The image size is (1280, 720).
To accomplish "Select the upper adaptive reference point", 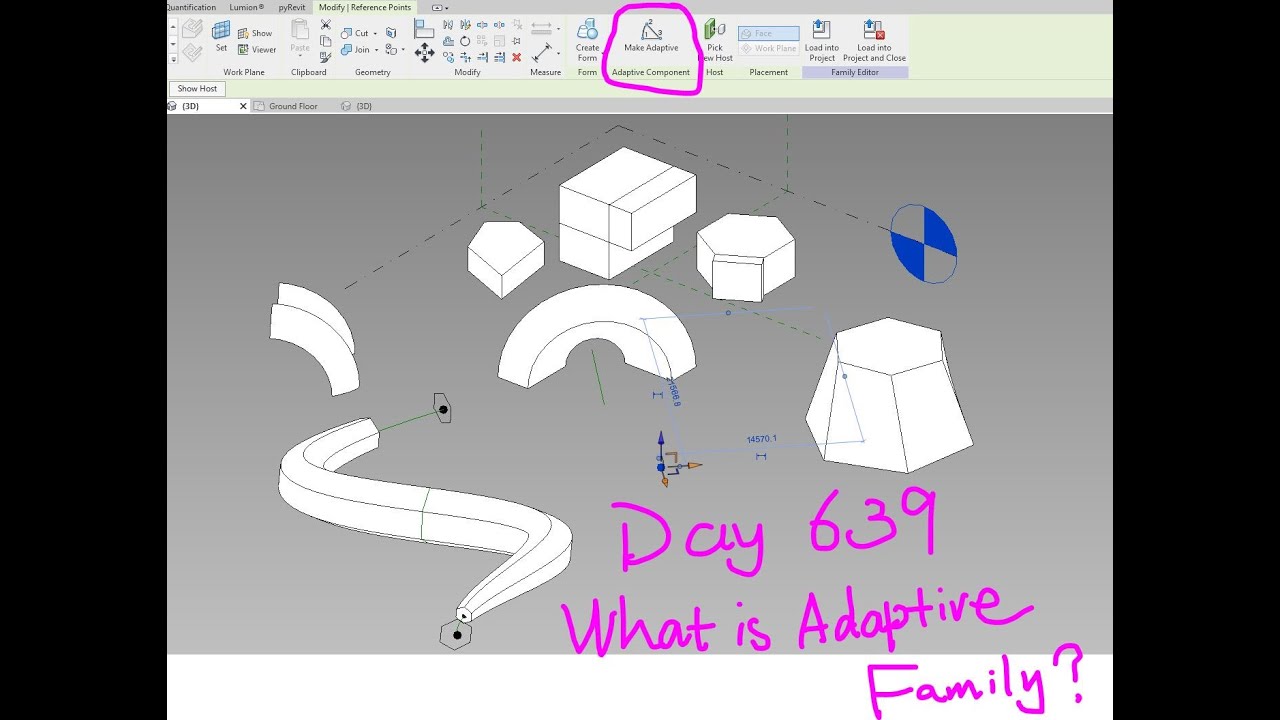I will [443, 408].
